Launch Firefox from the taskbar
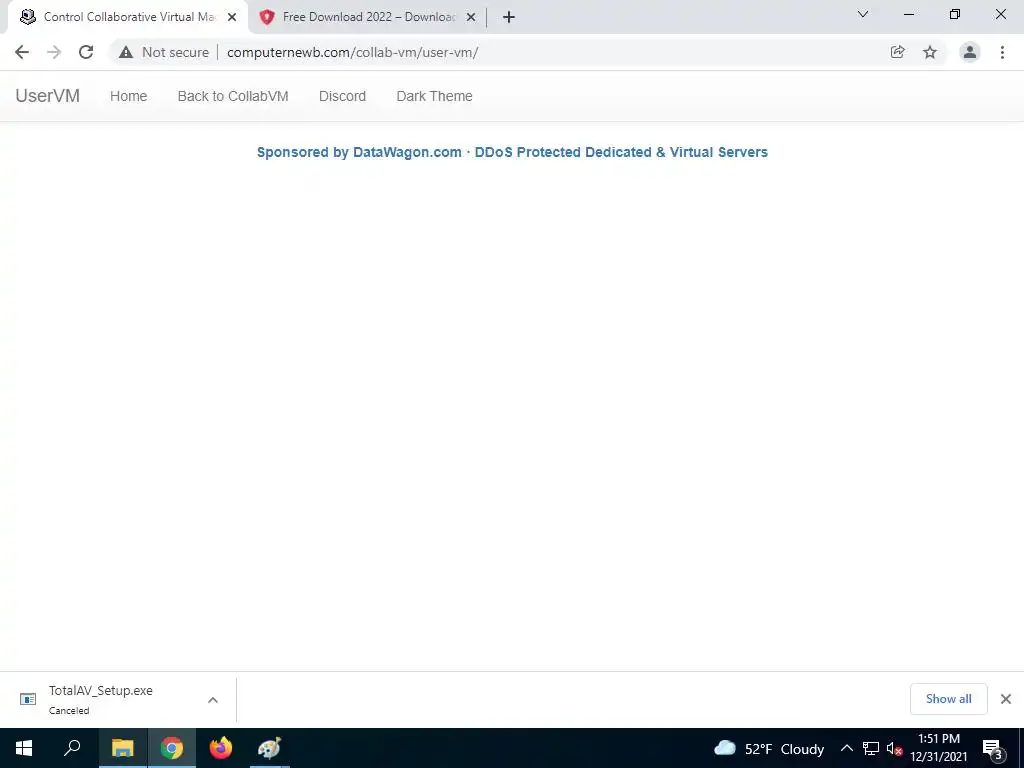 click(221, 748)
